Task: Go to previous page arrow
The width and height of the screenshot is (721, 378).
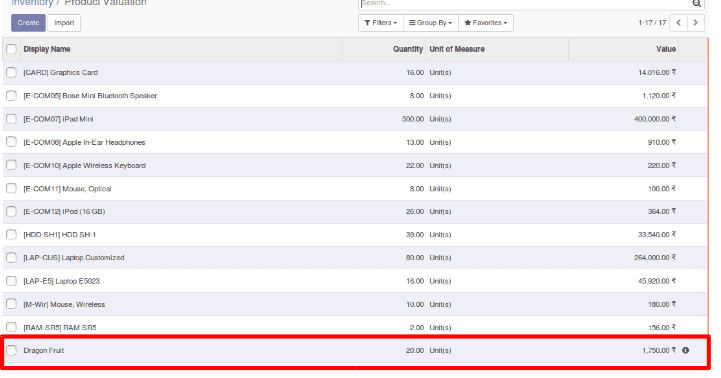Action: (x=679, y=23)
